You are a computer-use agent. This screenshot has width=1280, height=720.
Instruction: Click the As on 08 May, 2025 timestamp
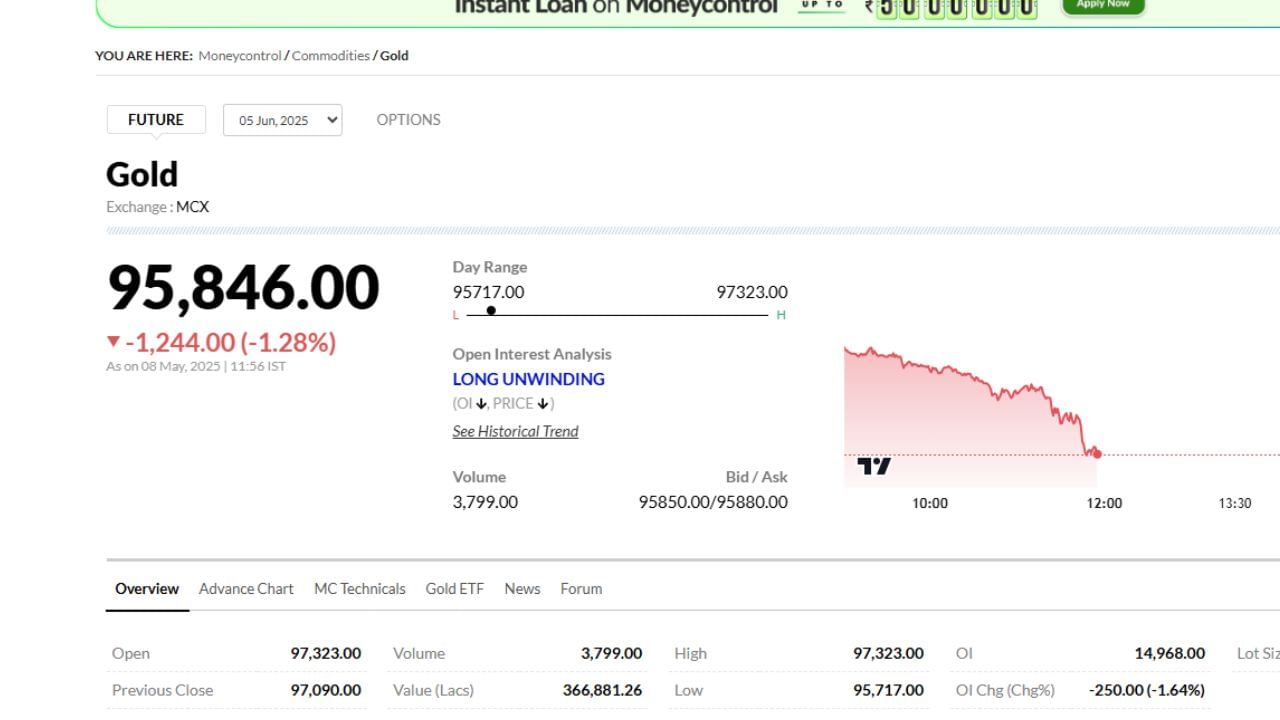[196, 366]
